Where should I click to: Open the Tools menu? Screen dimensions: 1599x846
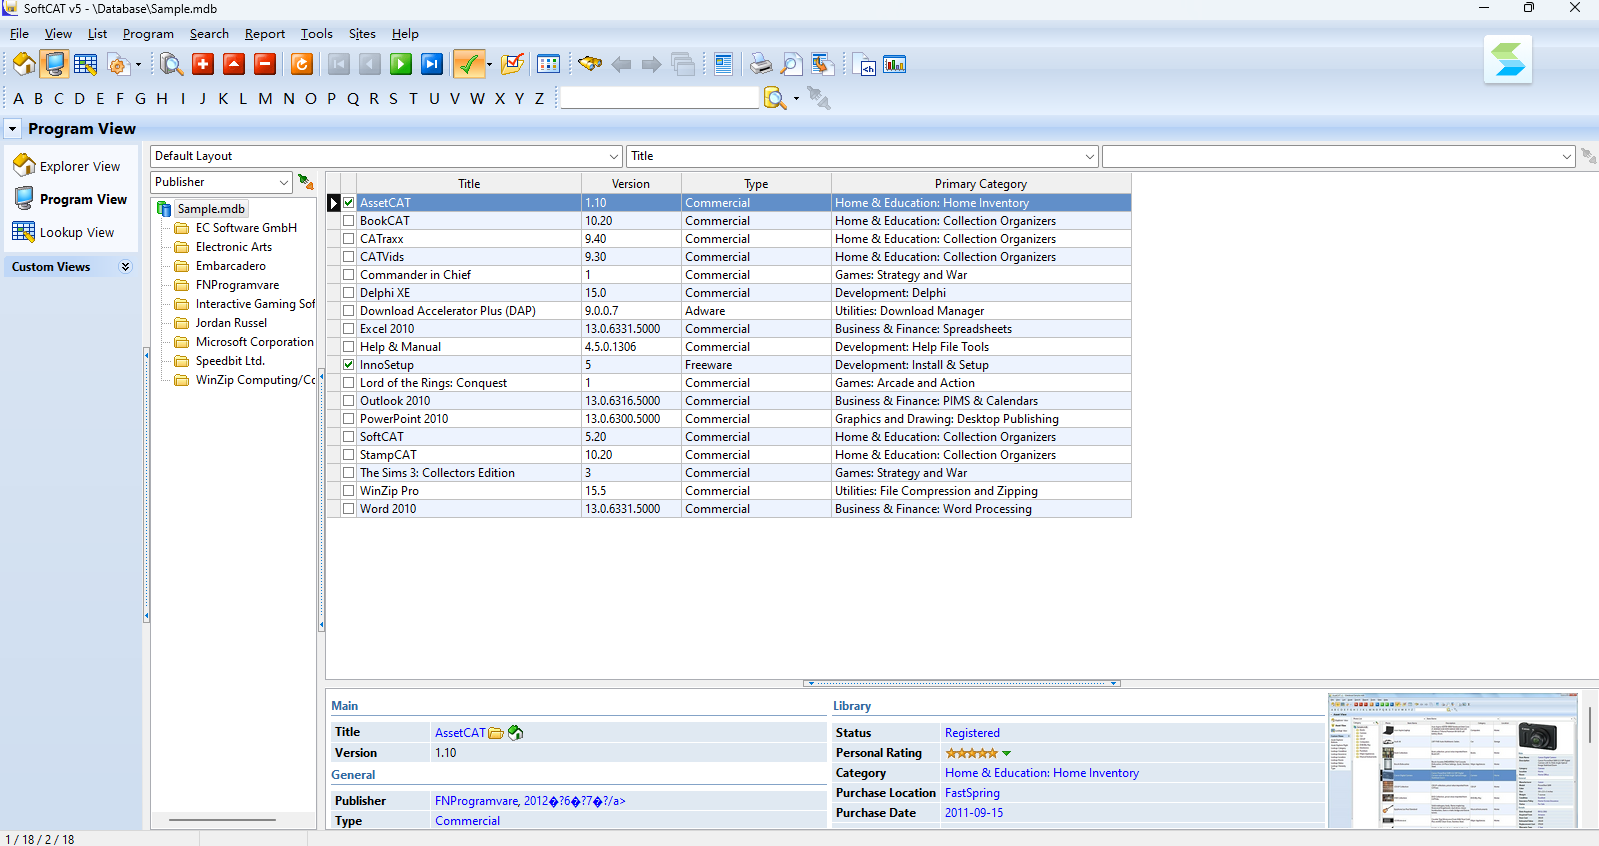[x=317, y=34]
